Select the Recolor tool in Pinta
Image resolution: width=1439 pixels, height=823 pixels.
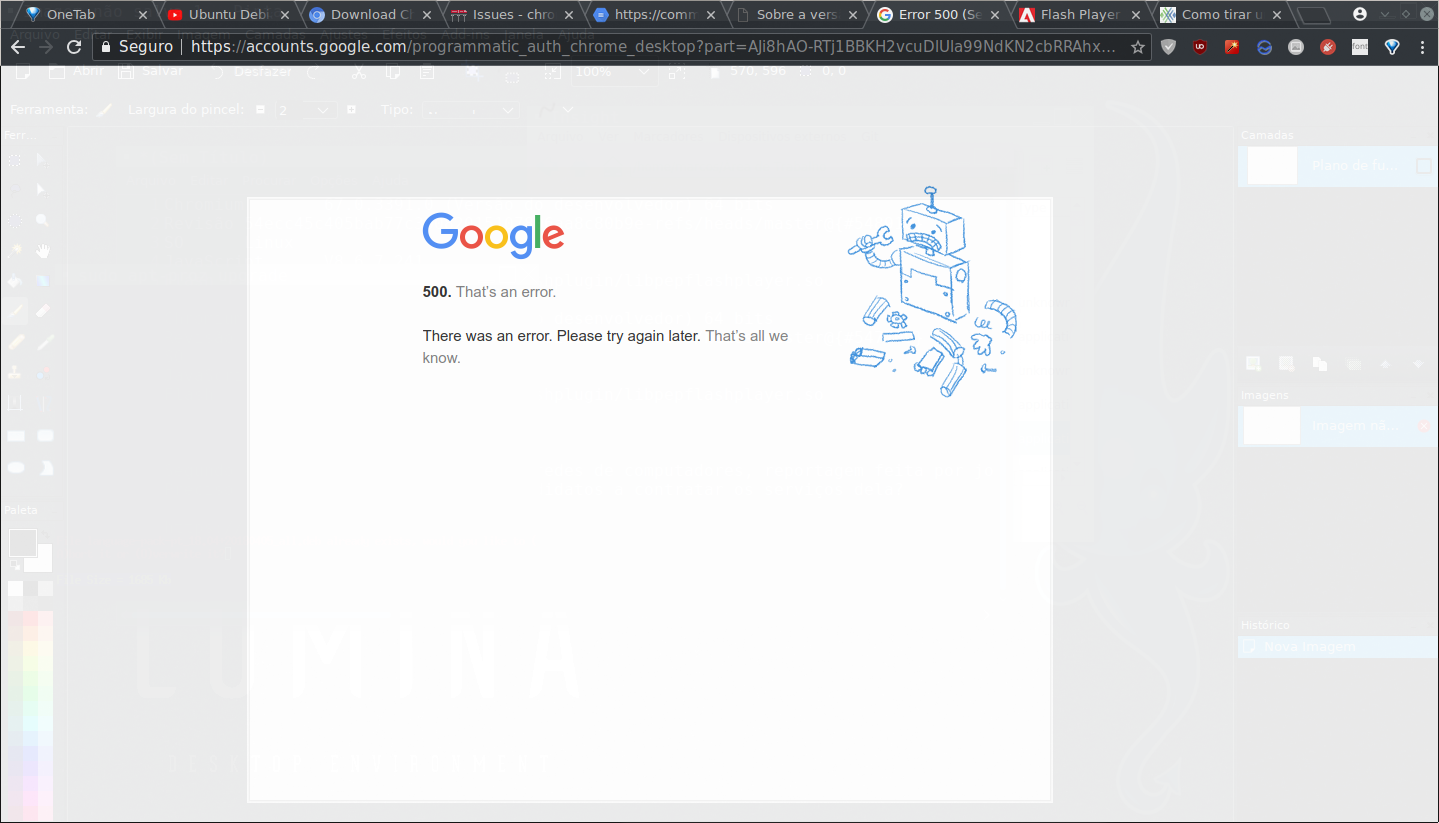coord(44,373)
